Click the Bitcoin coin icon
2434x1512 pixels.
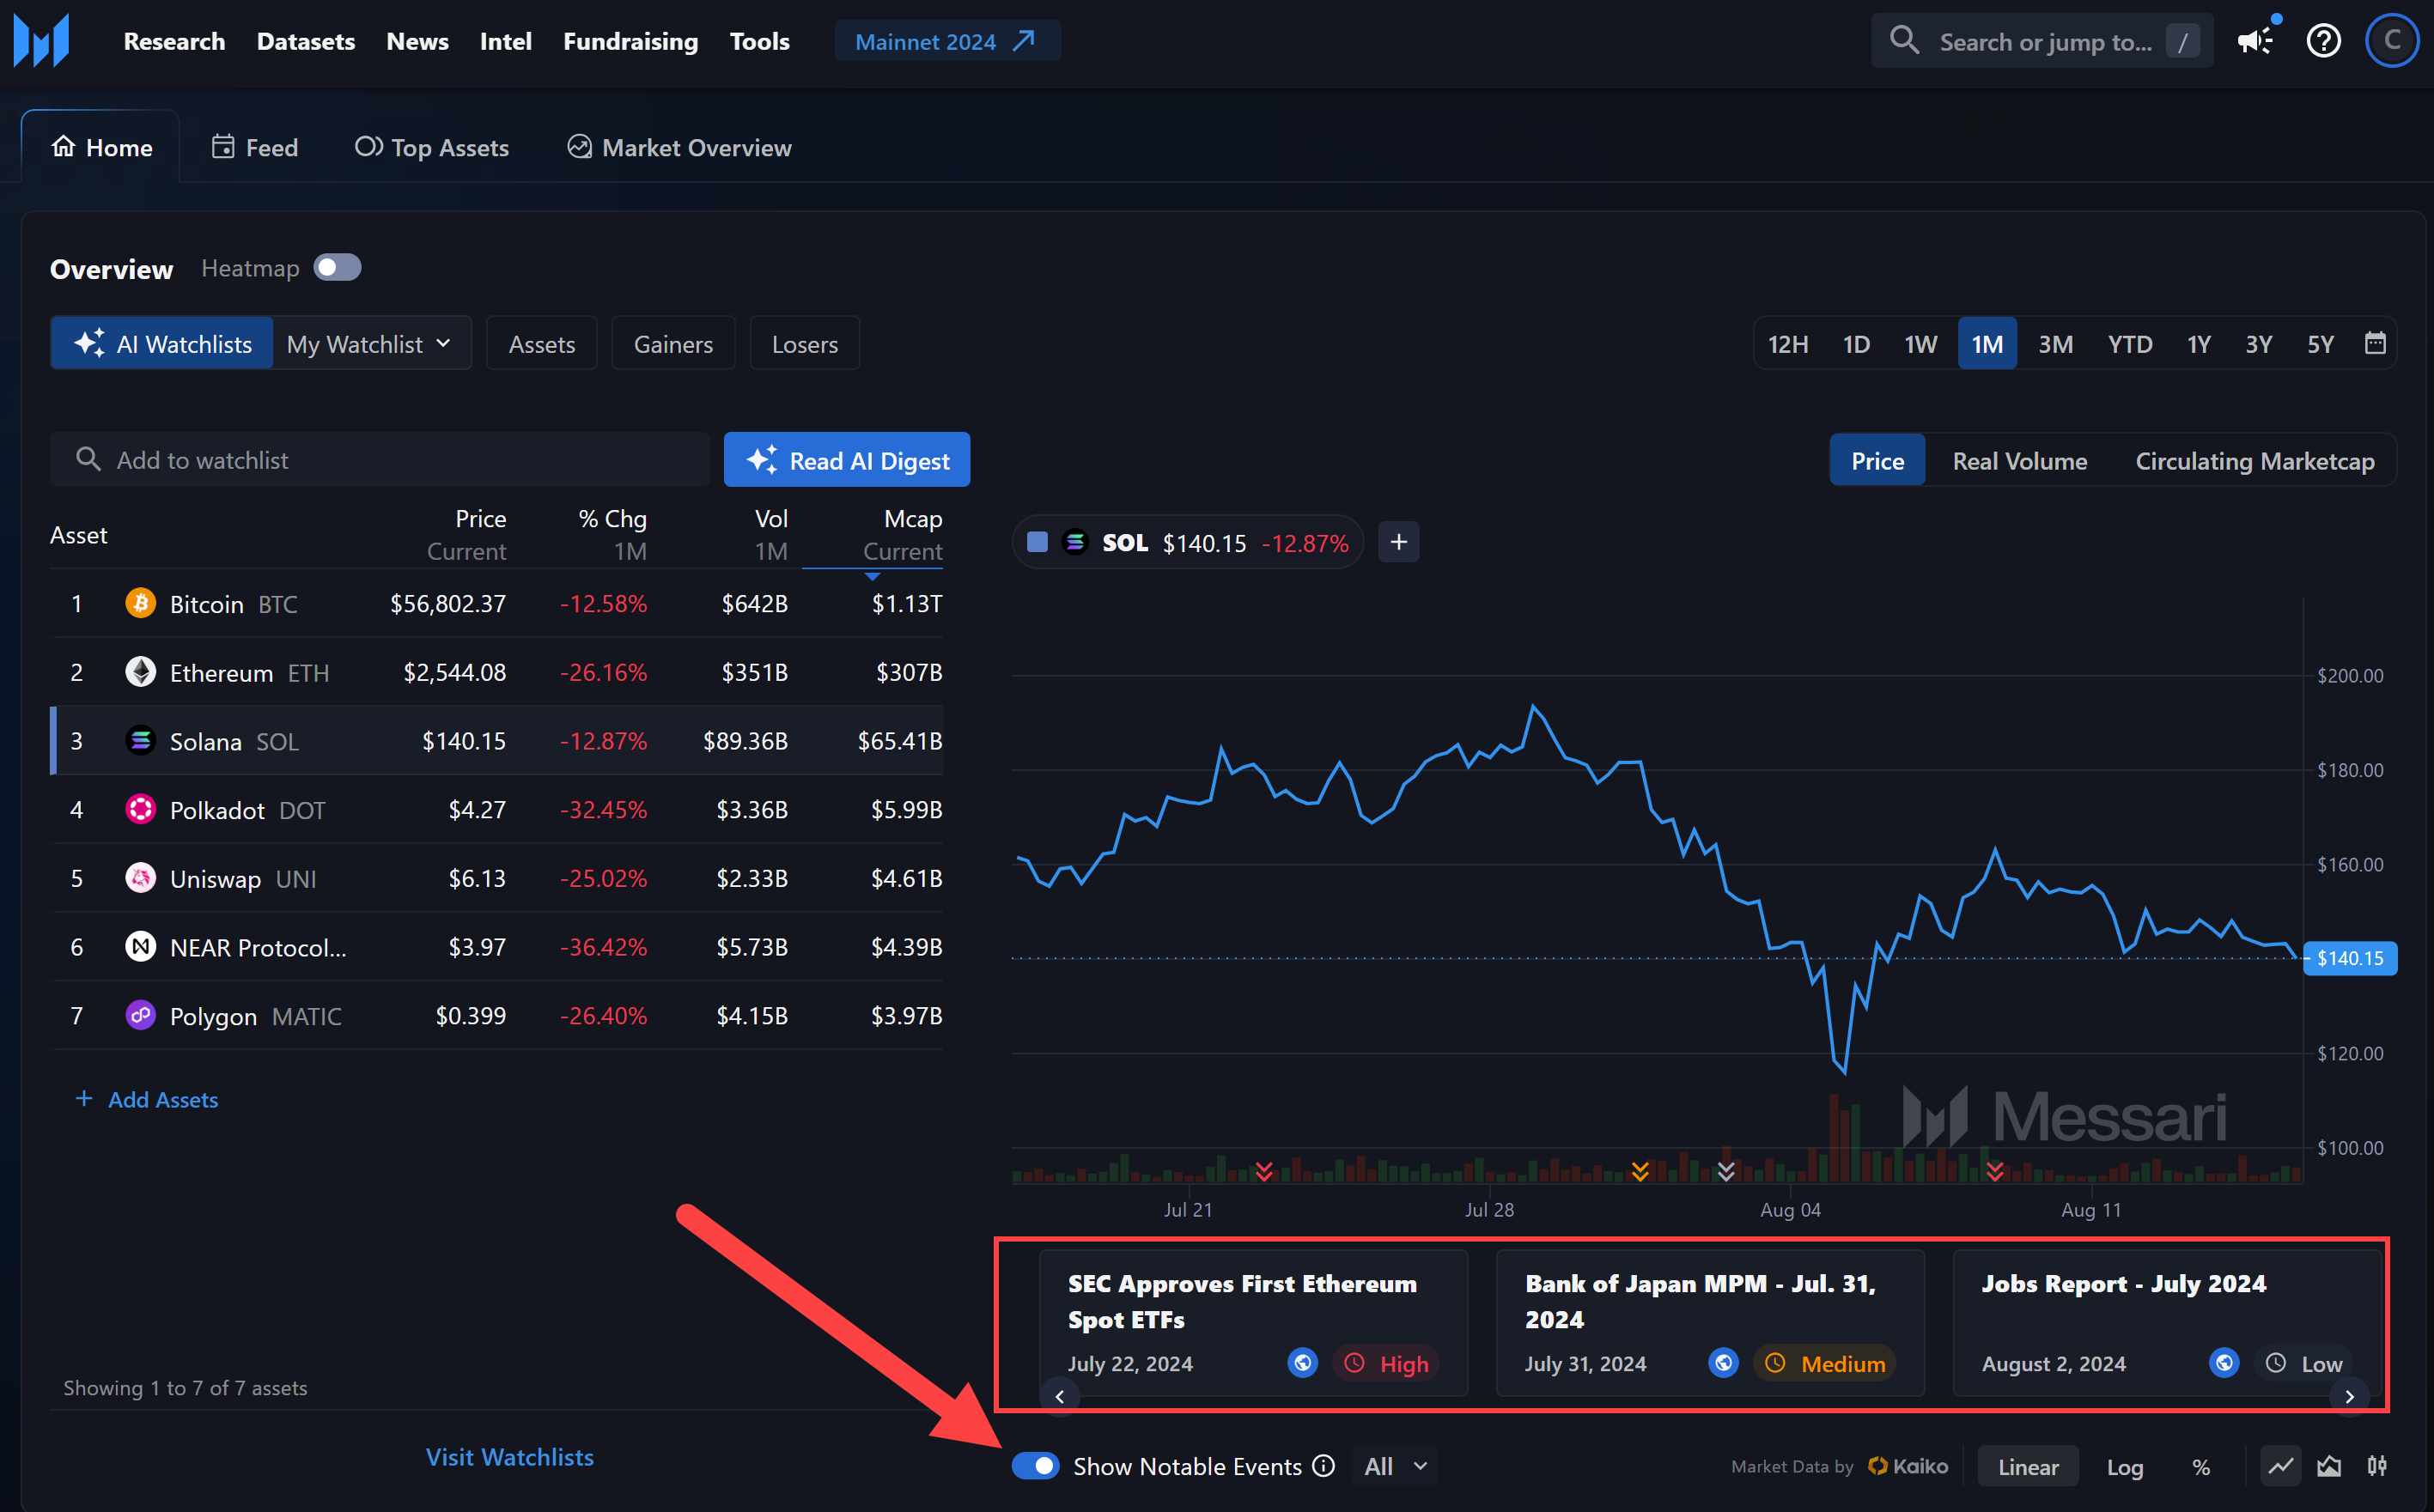[140, 603]
